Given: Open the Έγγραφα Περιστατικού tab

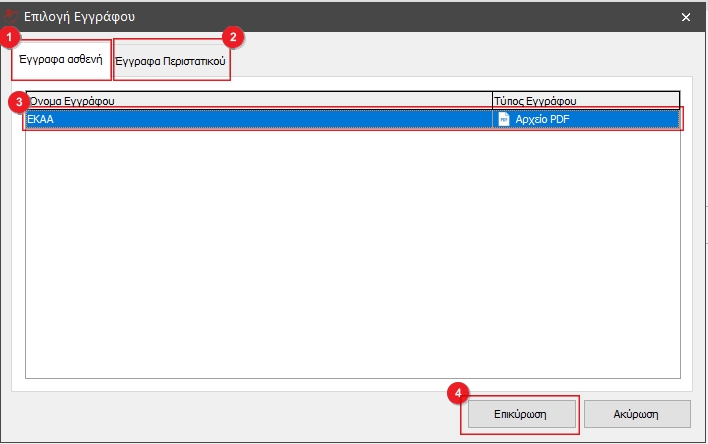Looking at the screenshot, I should (171, 61).
